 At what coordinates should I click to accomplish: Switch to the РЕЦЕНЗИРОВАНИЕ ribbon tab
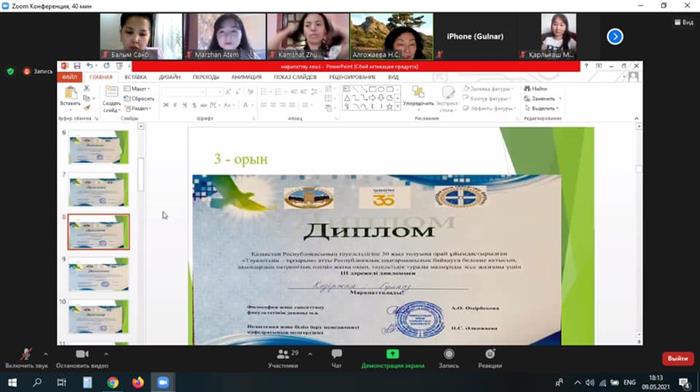[x=352, y=77]
